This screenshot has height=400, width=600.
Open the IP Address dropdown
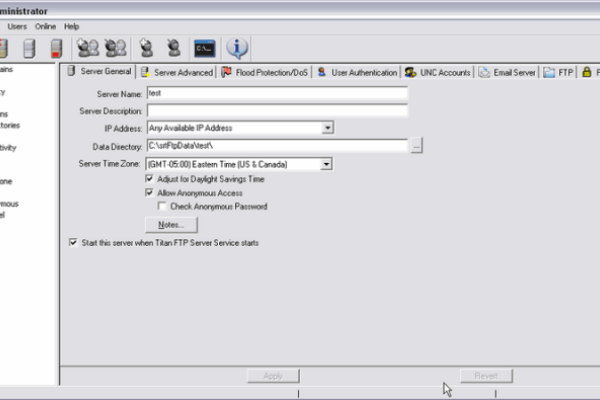click(327, 128)
